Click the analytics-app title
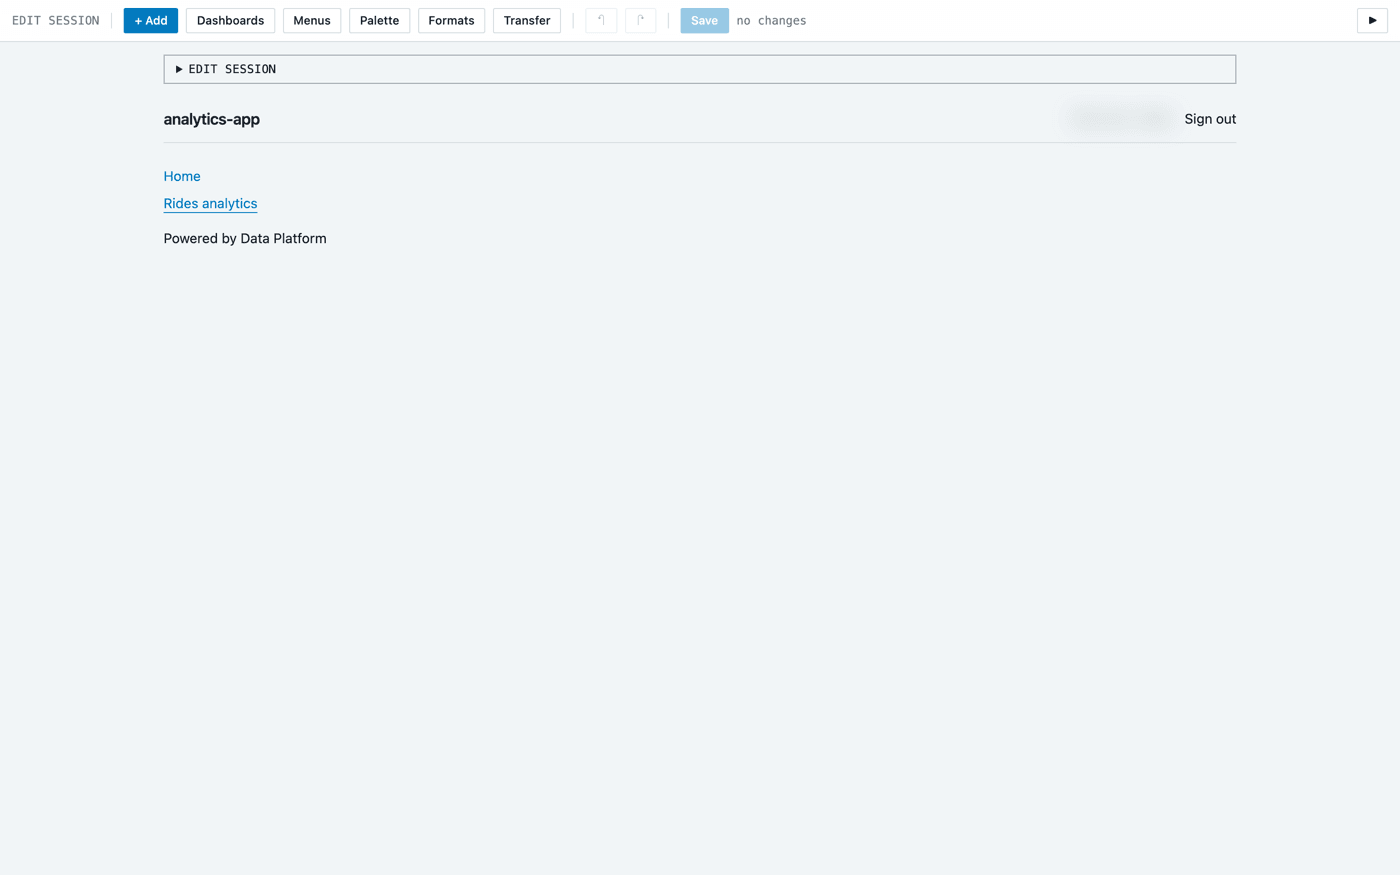The height and width of the screenshot is (875, 1400). (x=212, y=119)
